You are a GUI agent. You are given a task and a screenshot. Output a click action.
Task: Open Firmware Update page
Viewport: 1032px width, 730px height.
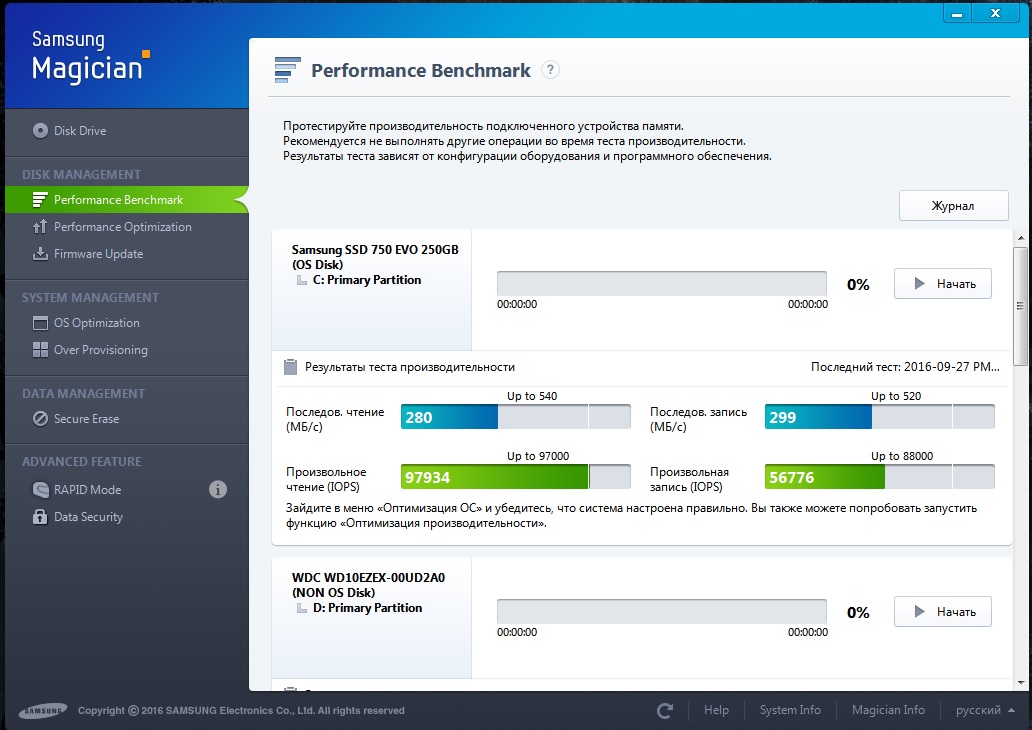(126, 253)
